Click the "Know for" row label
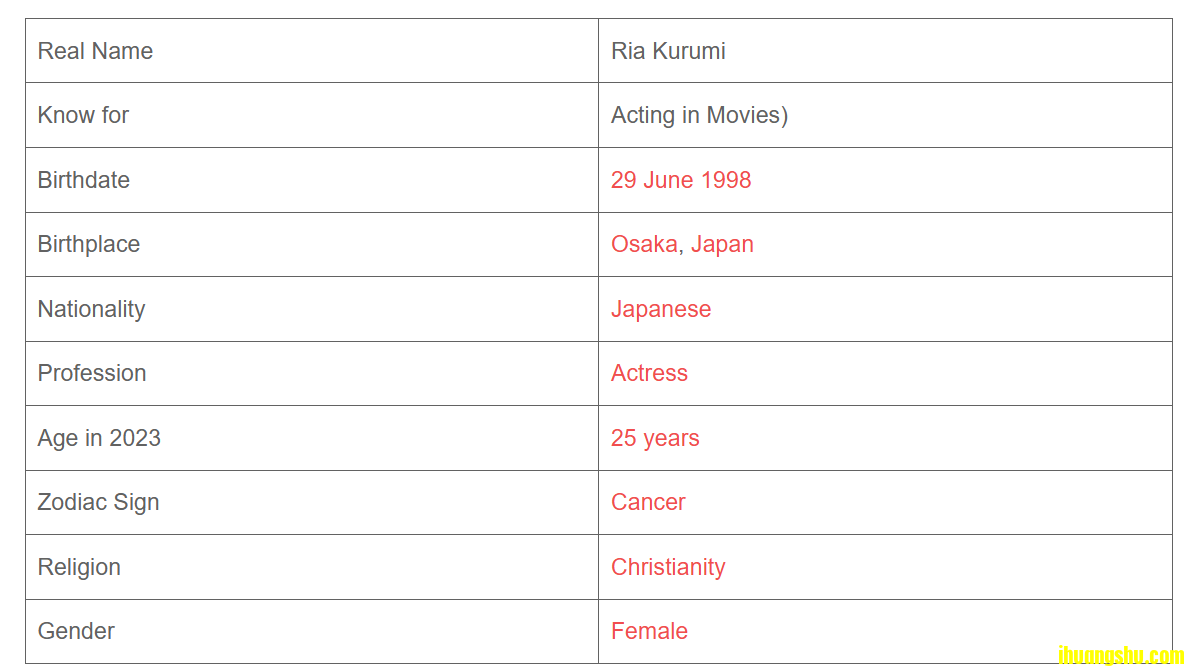The height and width of the screenshot is (671, 1189). 83,115
